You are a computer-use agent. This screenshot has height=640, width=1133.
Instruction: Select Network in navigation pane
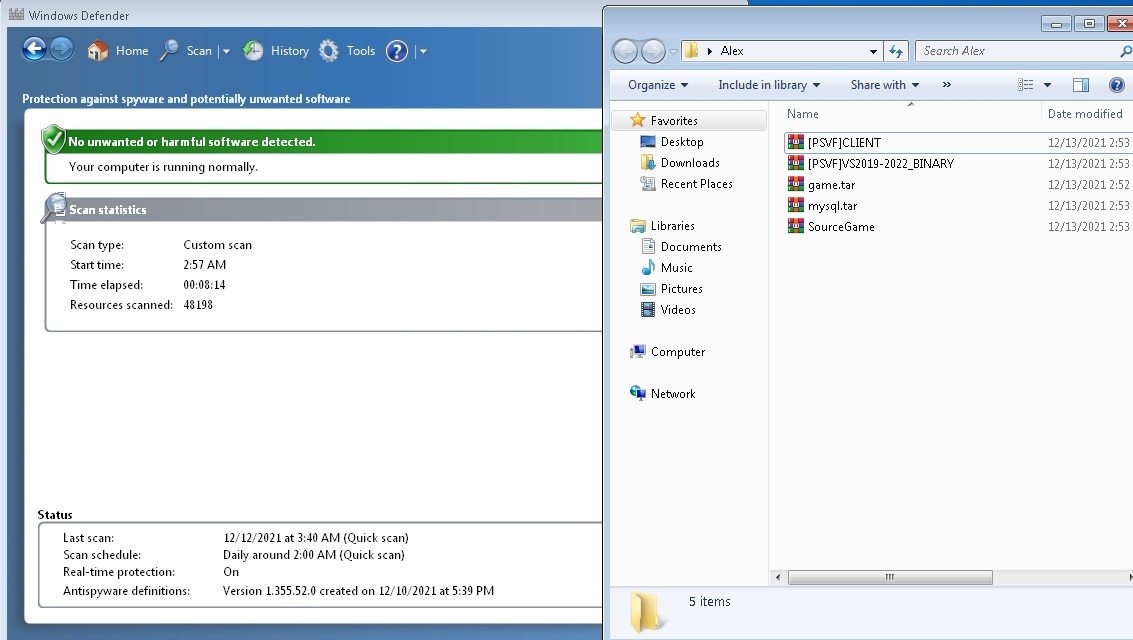point(672,394)
